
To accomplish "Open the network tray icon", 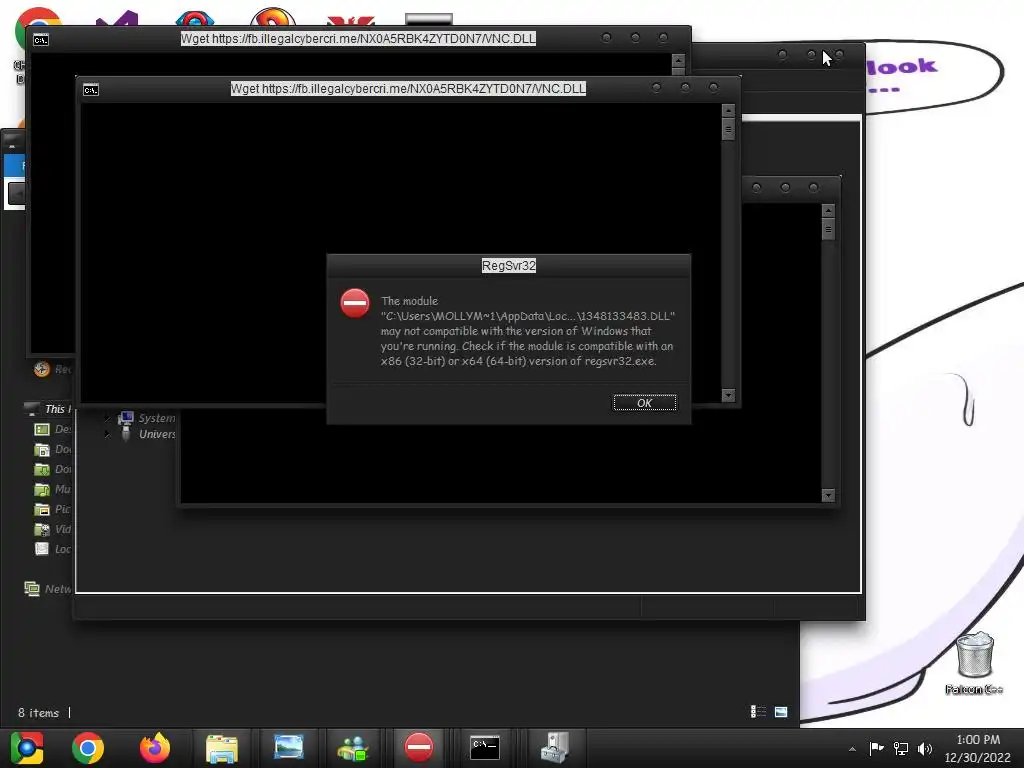I will 901,748.
